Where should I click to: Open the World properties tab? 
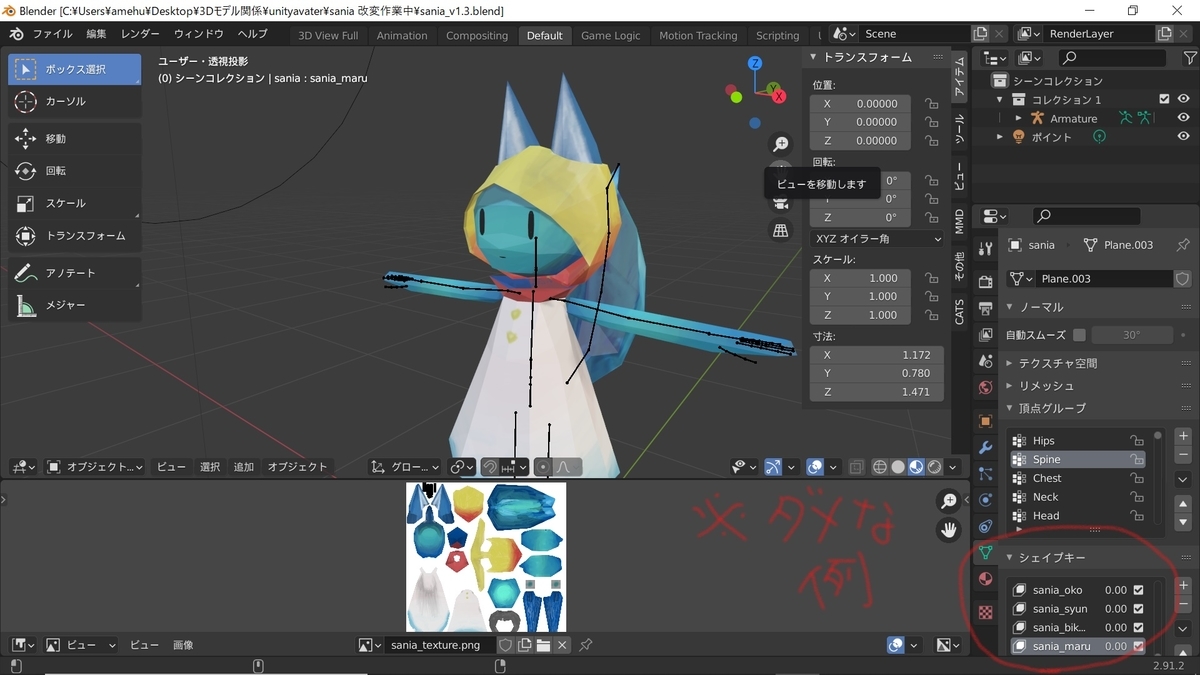pyautogui.click(x=985, y=387)
